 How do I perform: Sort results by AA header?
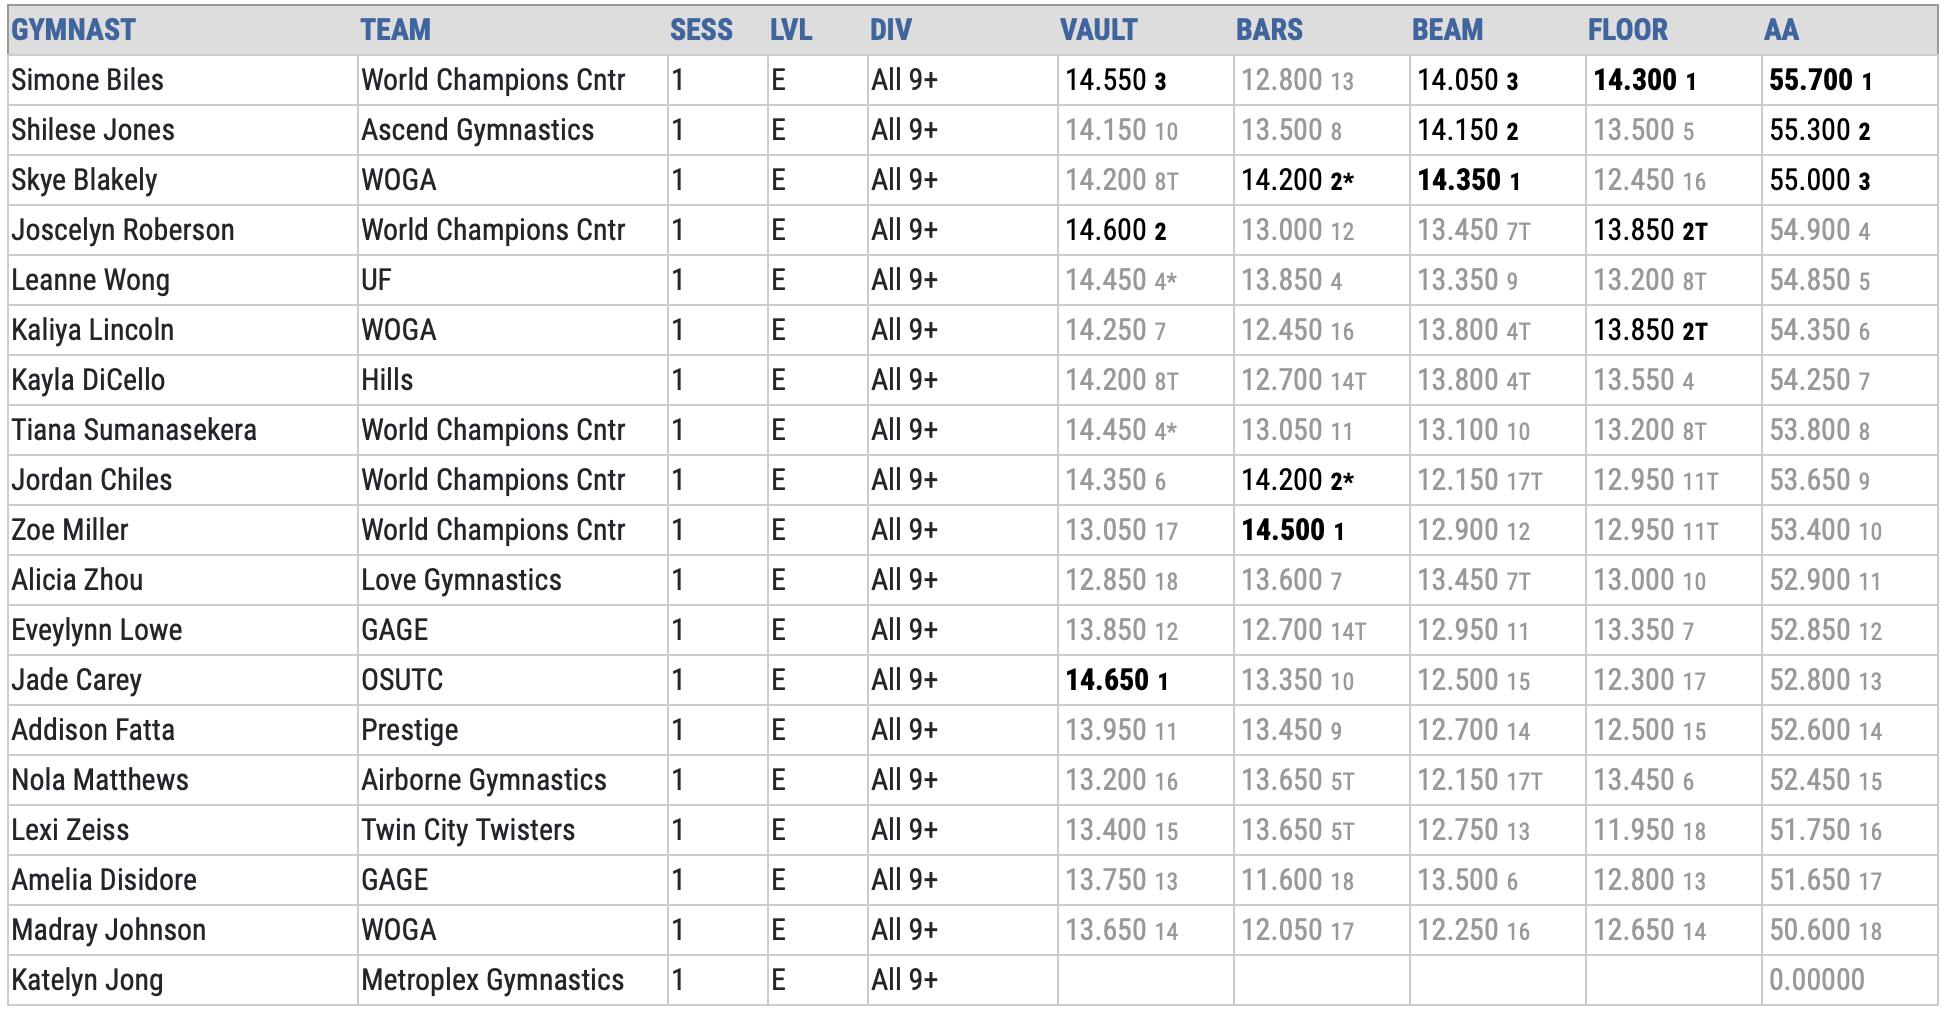click(1781, 30)
